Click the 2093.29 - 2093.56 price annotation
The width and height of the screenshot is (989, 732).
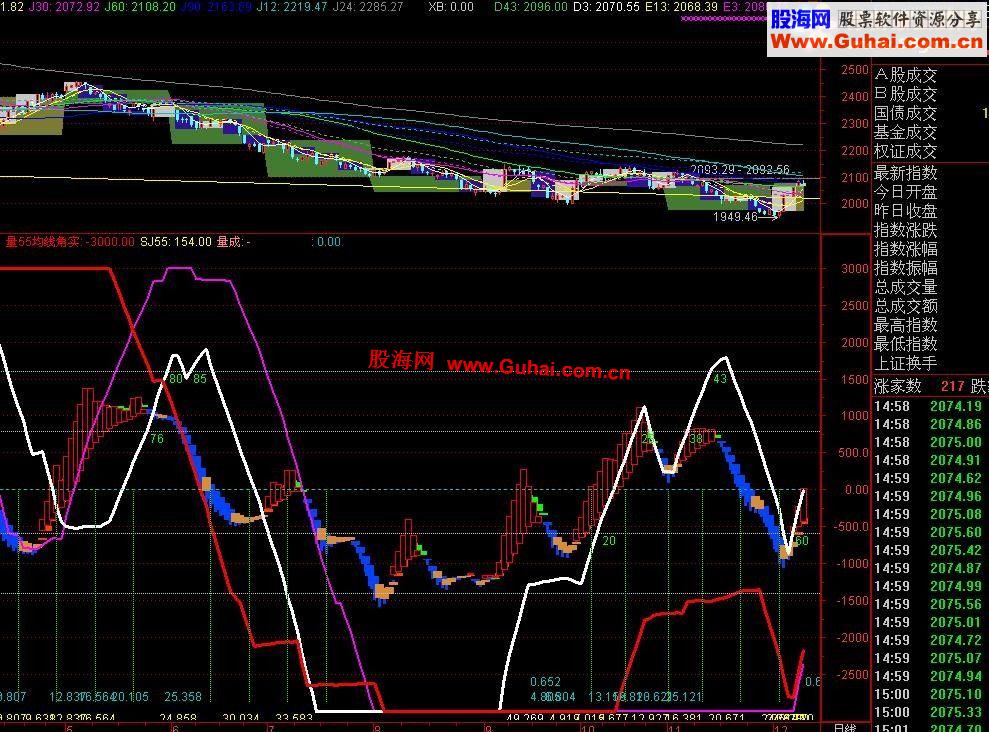[740, 170]
